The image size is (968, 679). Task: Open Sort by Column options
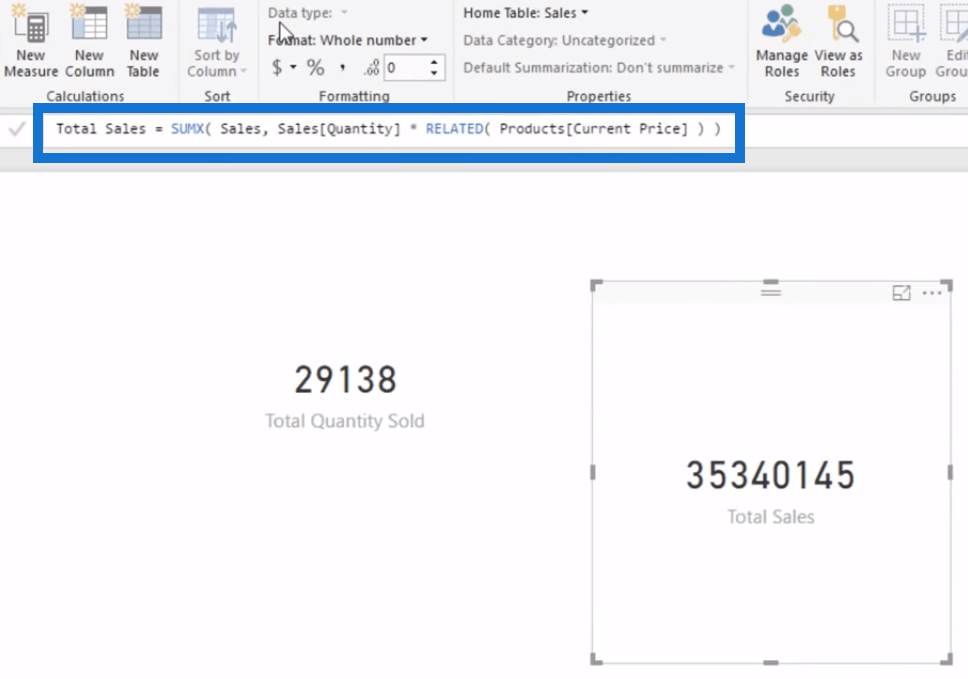[217, 42]
